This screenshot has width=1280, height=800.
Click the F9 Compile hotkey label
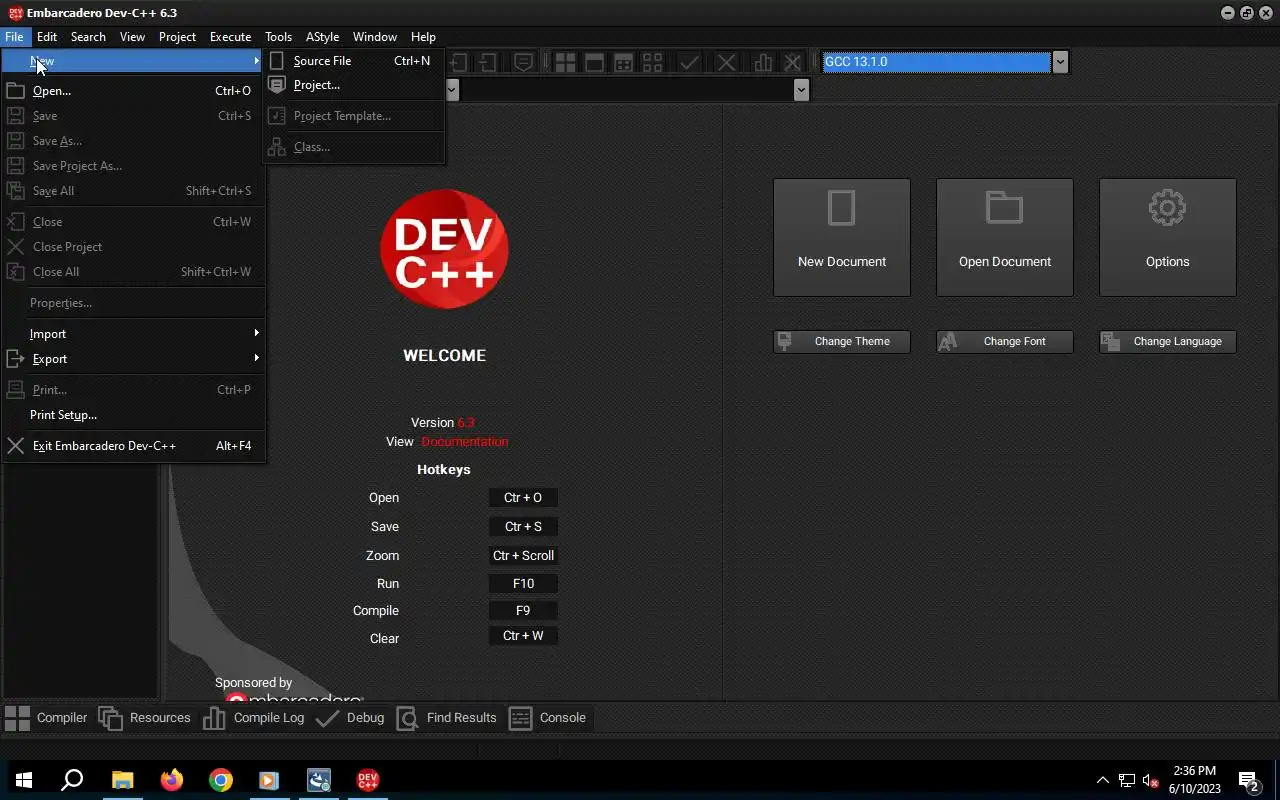tap(523, 610)
